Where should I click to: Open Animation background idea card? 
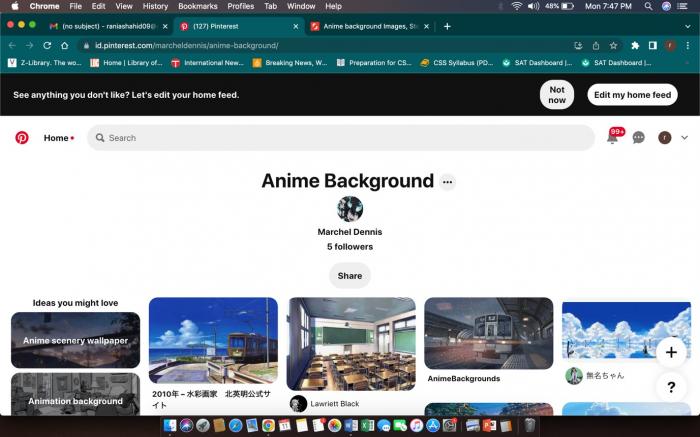(75, 395)
